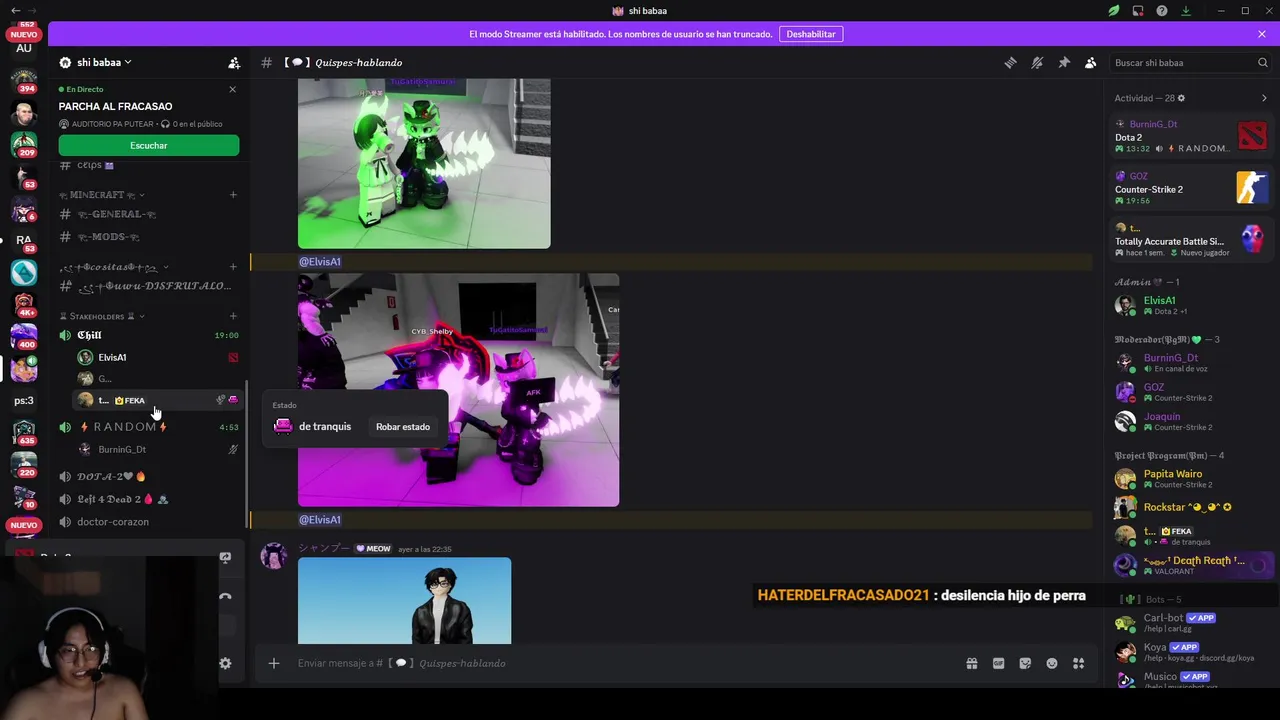Toggle channel notification mute bell
Screen dimensions: 1280x720
click(x=1037, y=62)
